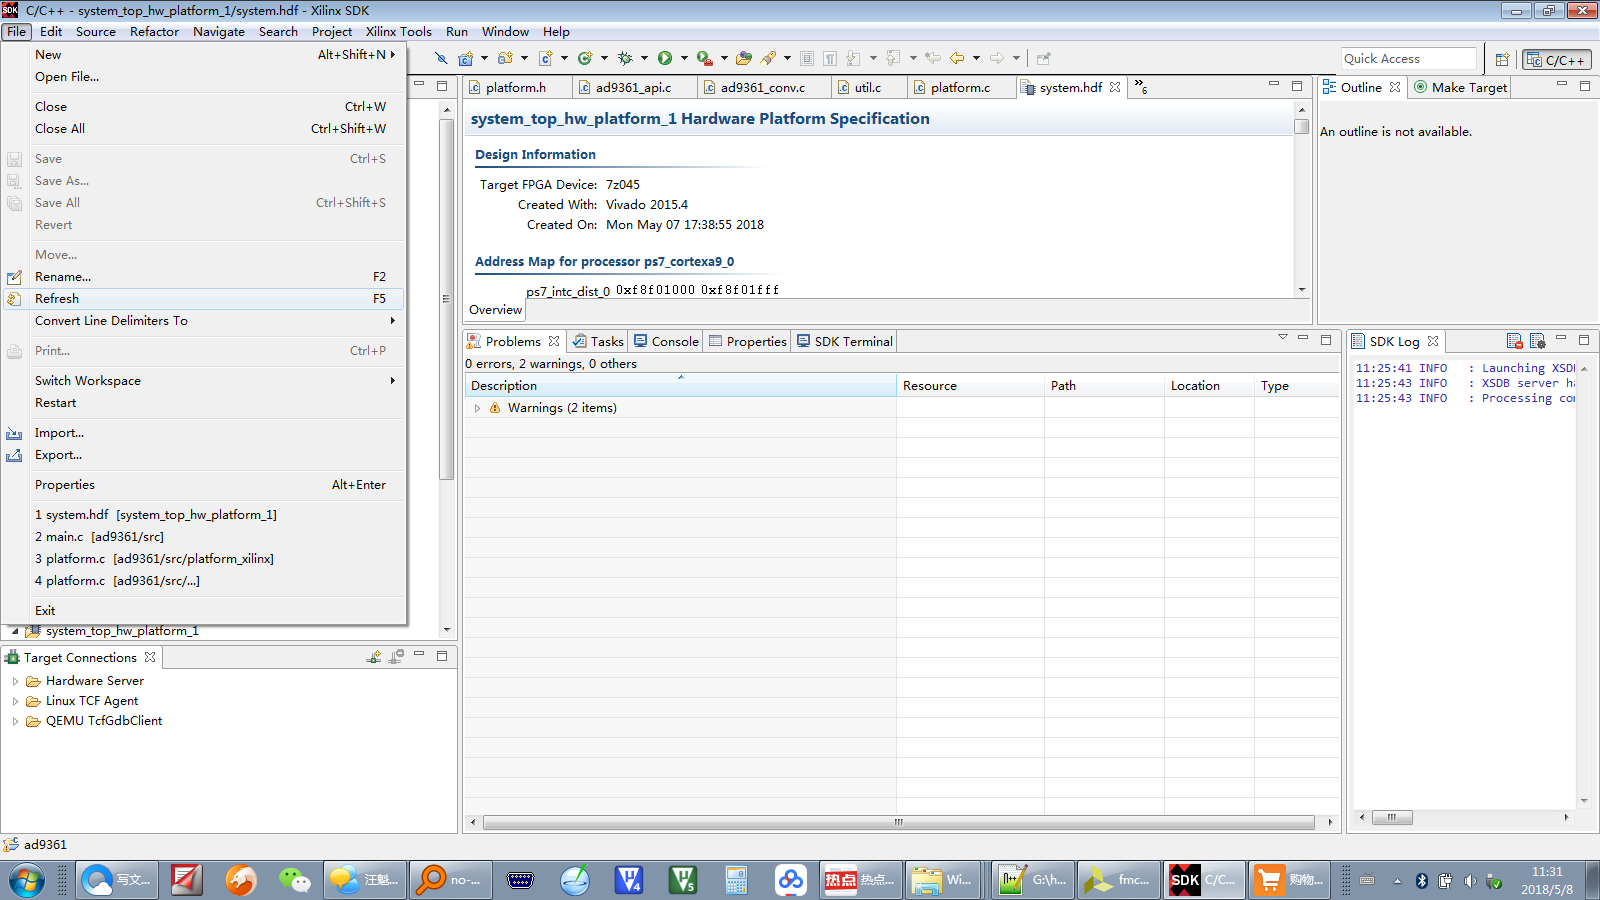Click Exit in the File menu
1600x900 pixels.
(204, 611)
